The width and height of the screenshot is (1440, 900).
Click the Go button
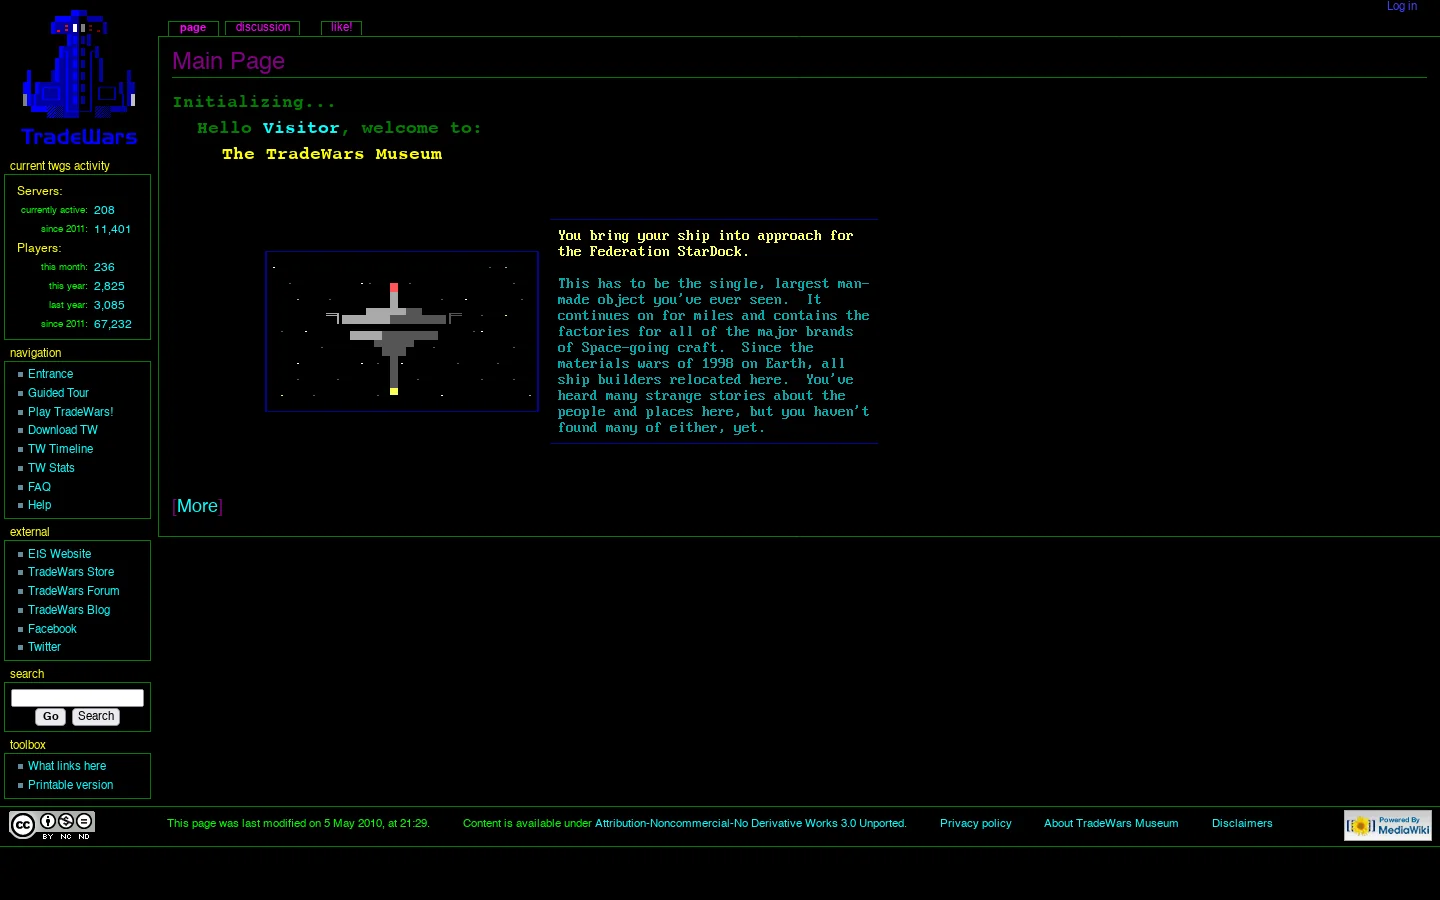pos(51,717)
